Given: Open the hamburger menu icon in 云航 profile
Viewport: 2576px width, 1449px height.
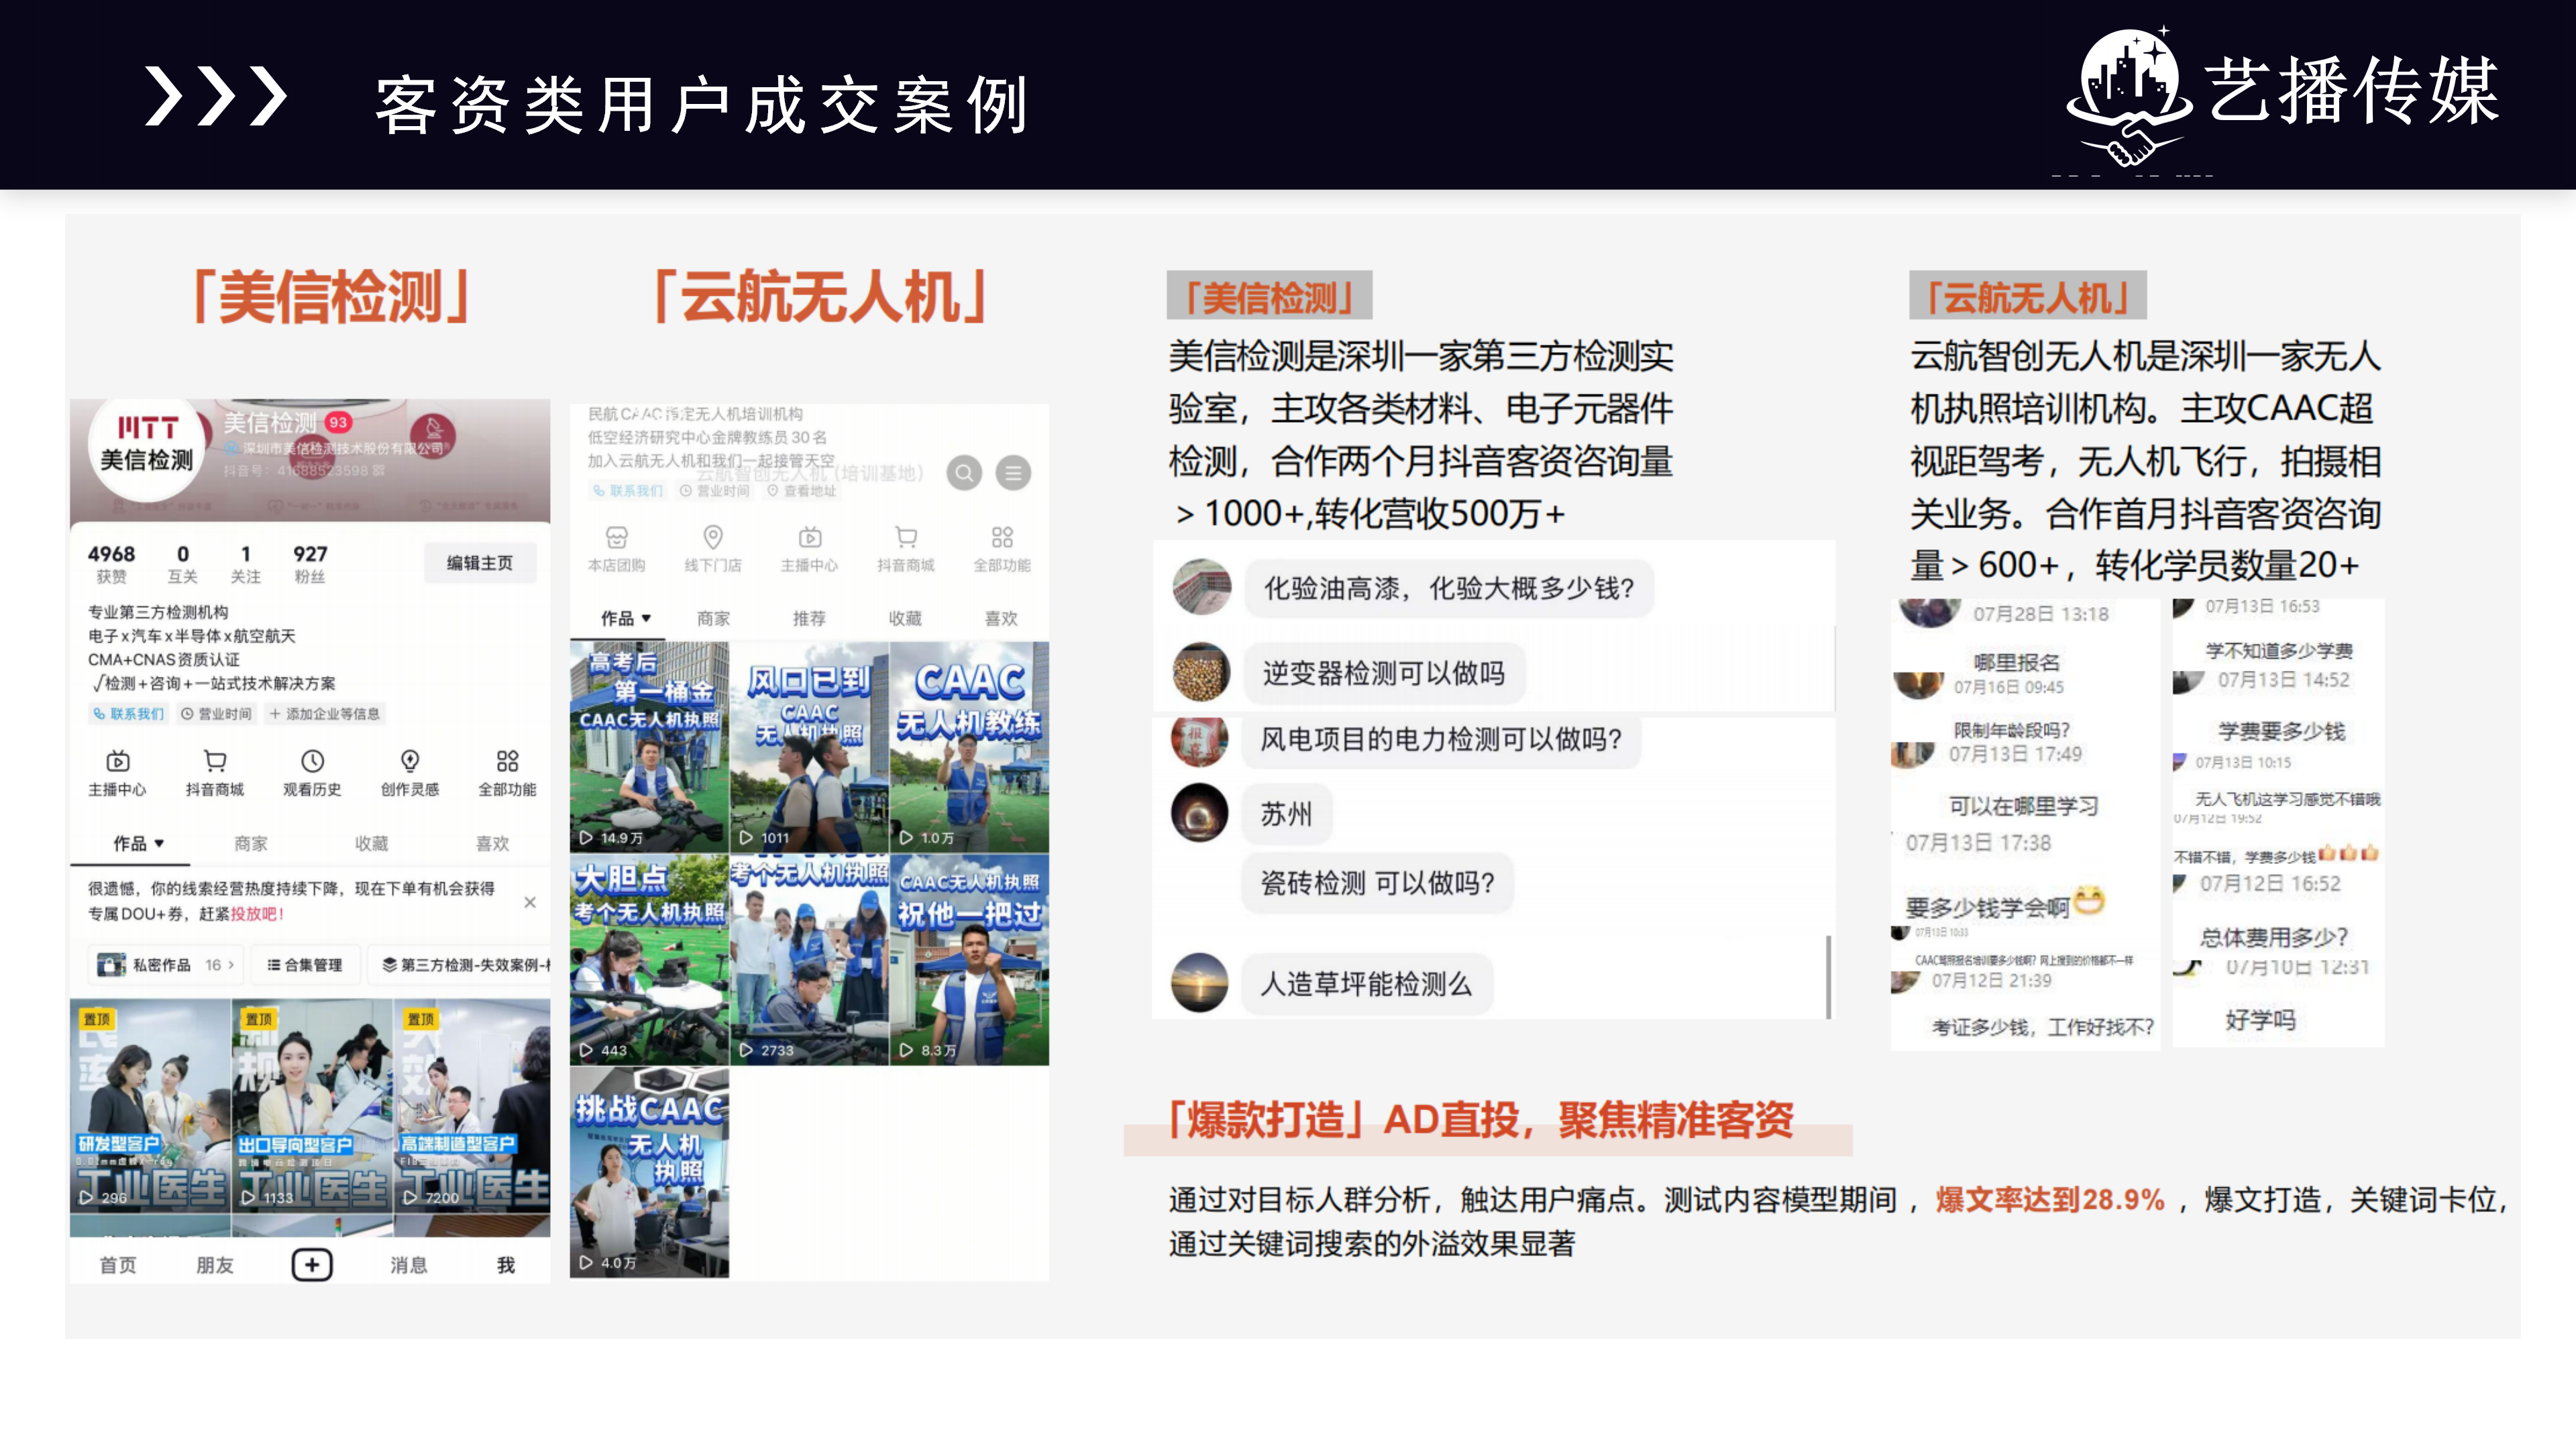Looking at the screenshot, I should (x=1013, y=473).
